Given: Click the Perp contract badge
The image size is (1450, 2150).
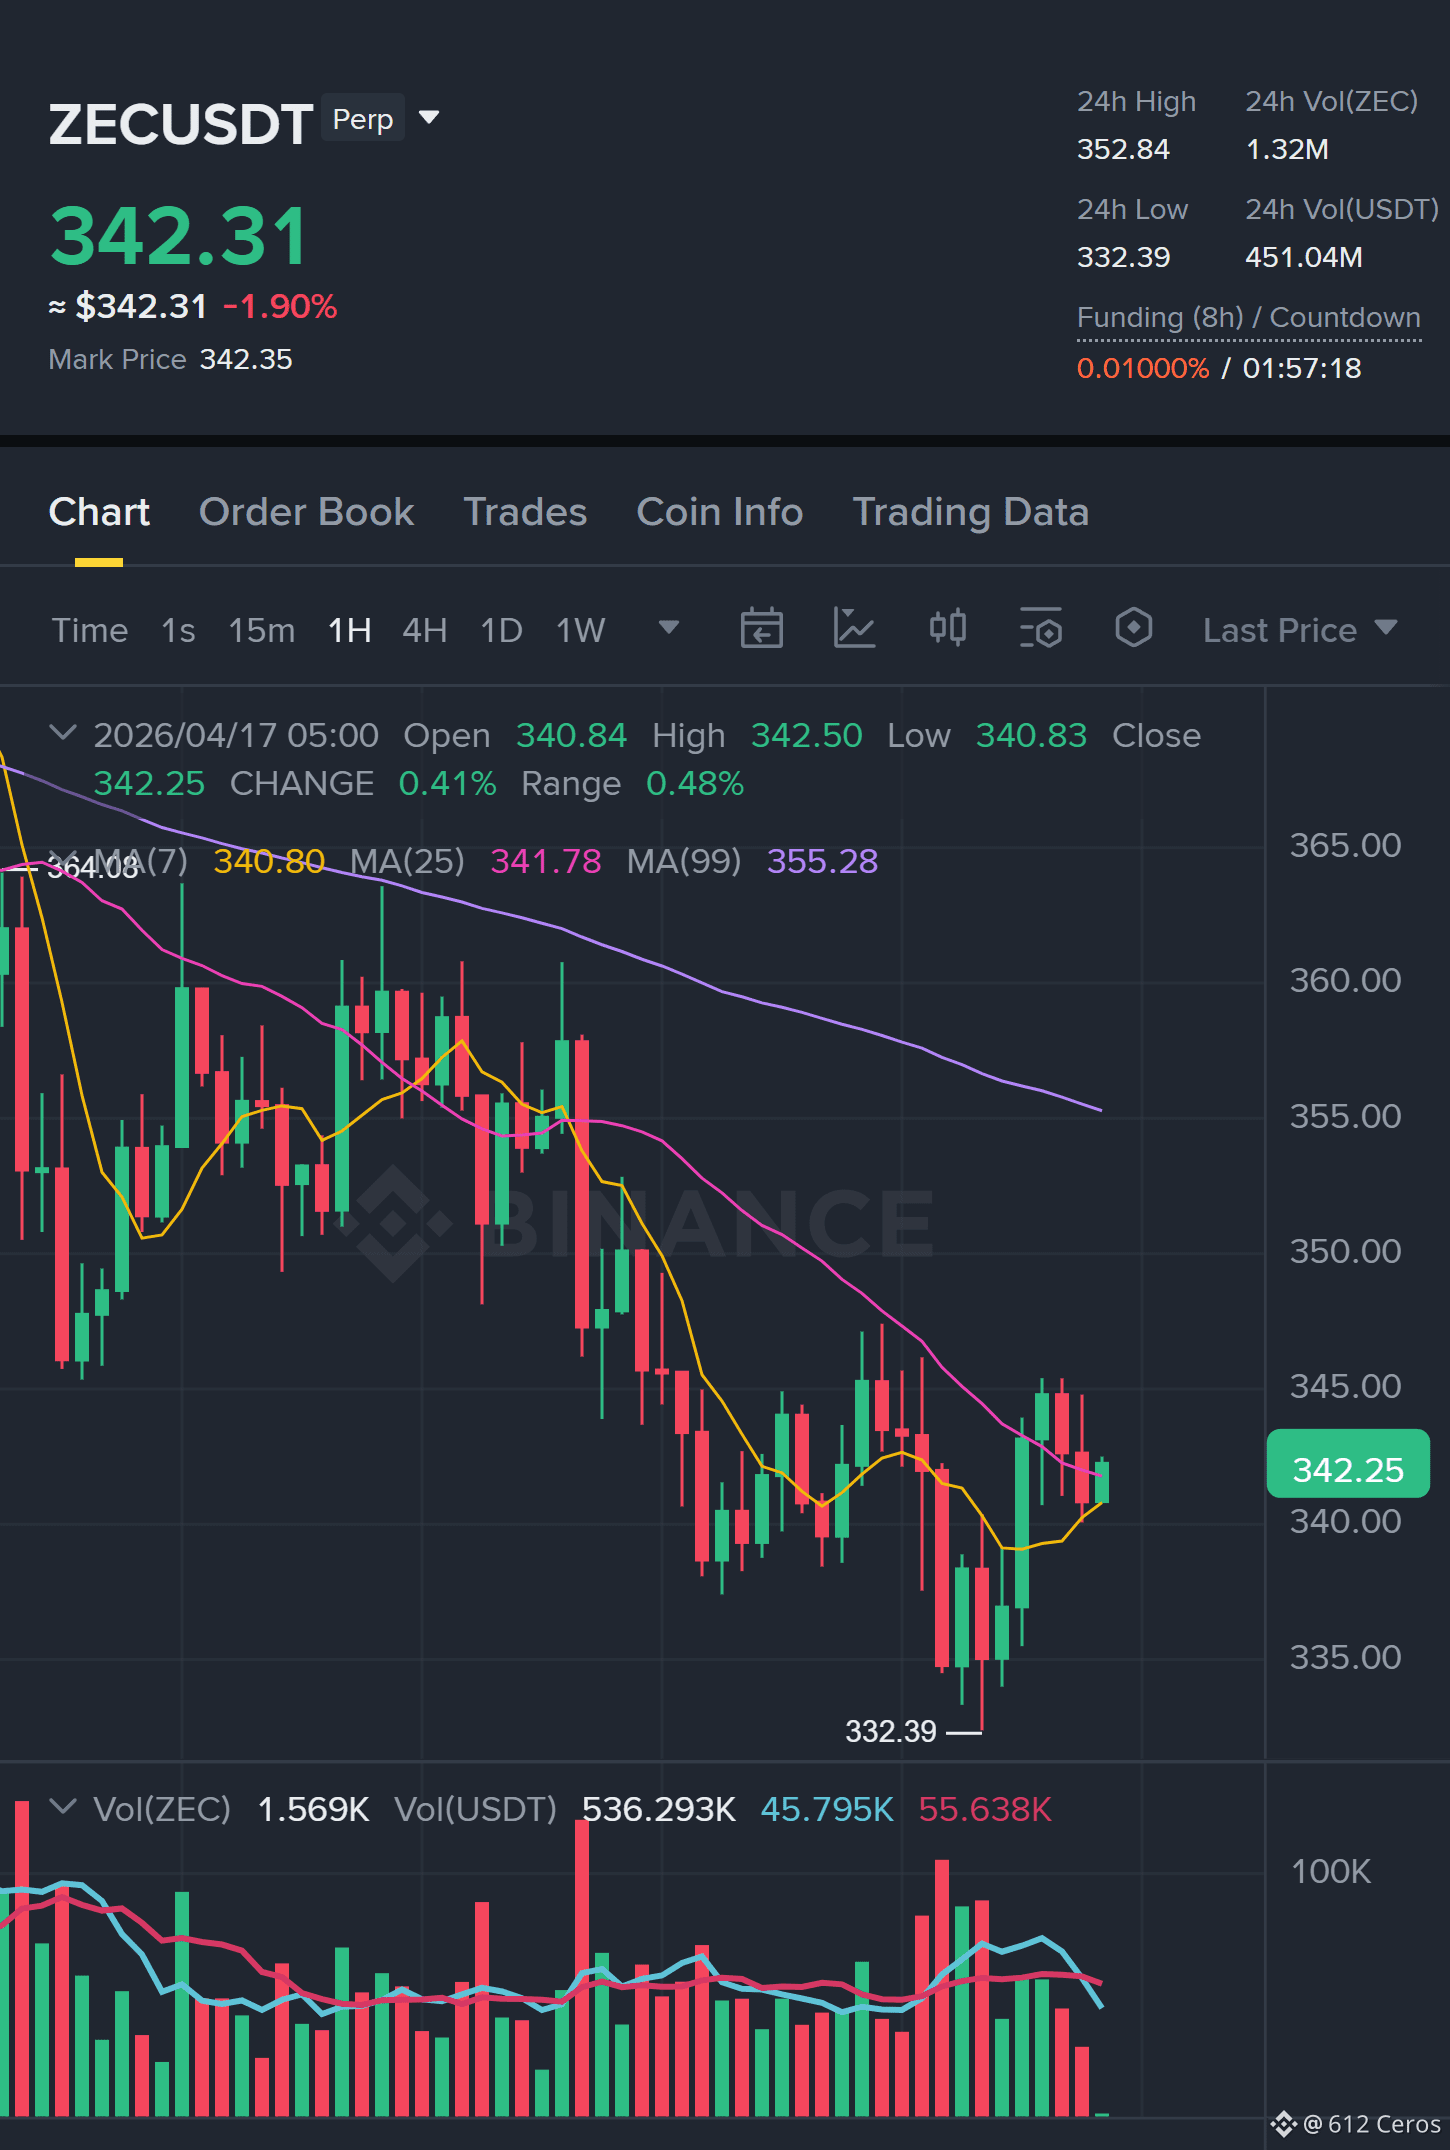Looking at the screenshot, I should coord(363,119).
